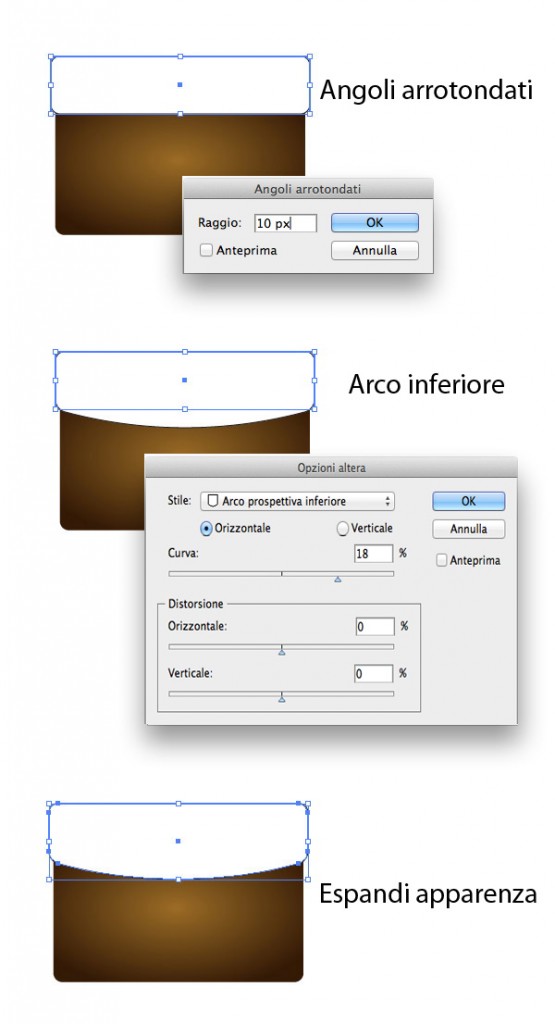Click the Orizzontale distortion slider handle
This screenshot has width=555, height=1024.
pyautogui.click(x=281, y=651)
